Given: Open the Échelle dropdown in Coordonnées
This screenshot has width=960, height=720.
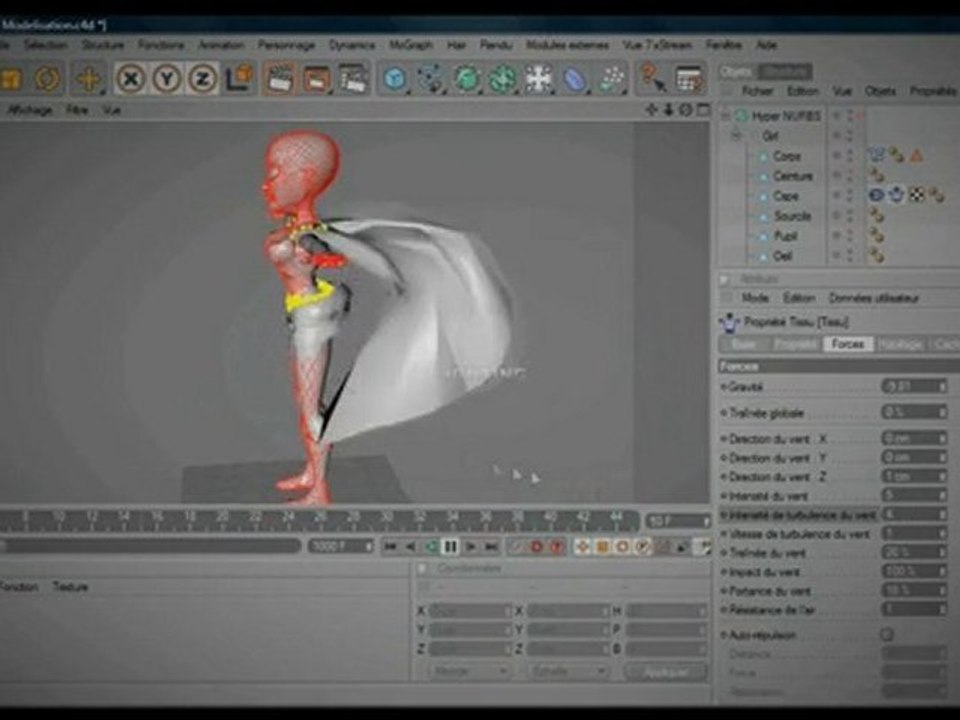Looking at the screenshot, I should click(x=567, y=672).
